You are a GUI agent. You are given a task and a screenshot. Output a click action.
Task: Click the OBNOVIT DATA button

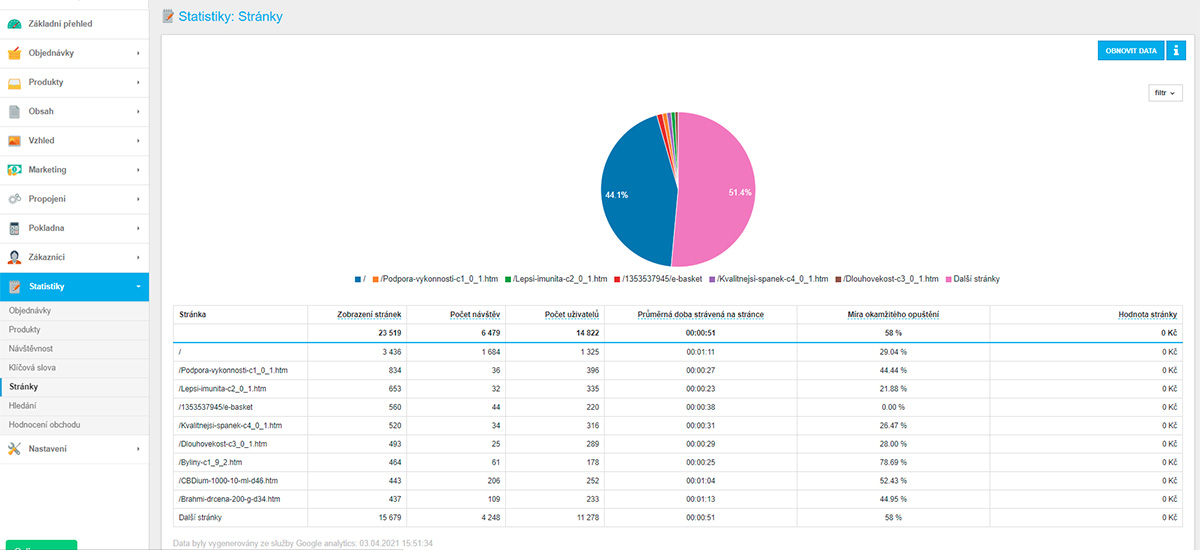tap(1130, 51)
